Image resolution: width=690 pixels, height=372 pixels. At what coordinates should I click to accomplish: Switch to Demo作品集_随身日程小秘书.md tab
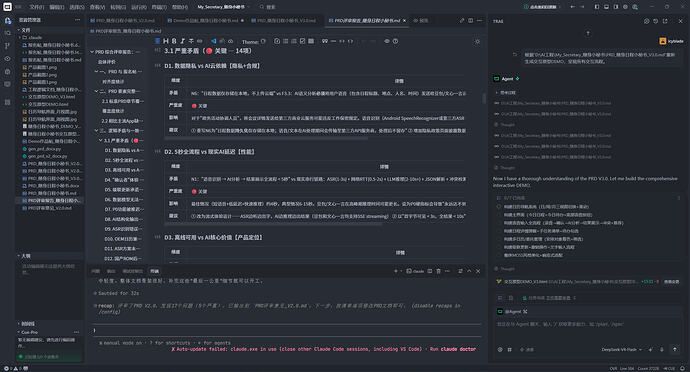(x=205, y=21)
